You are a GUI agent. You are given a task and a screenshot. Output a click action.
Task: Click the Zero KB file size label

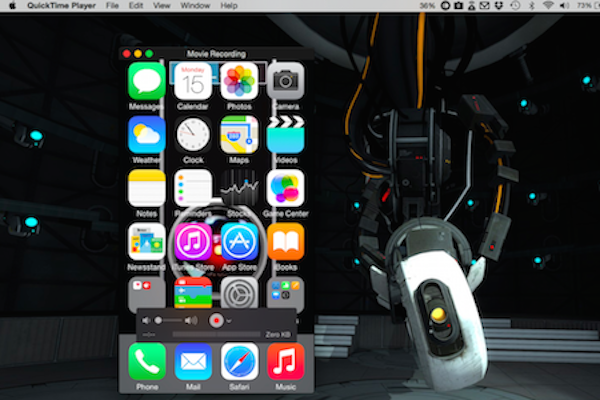click(x=278, y=335)
